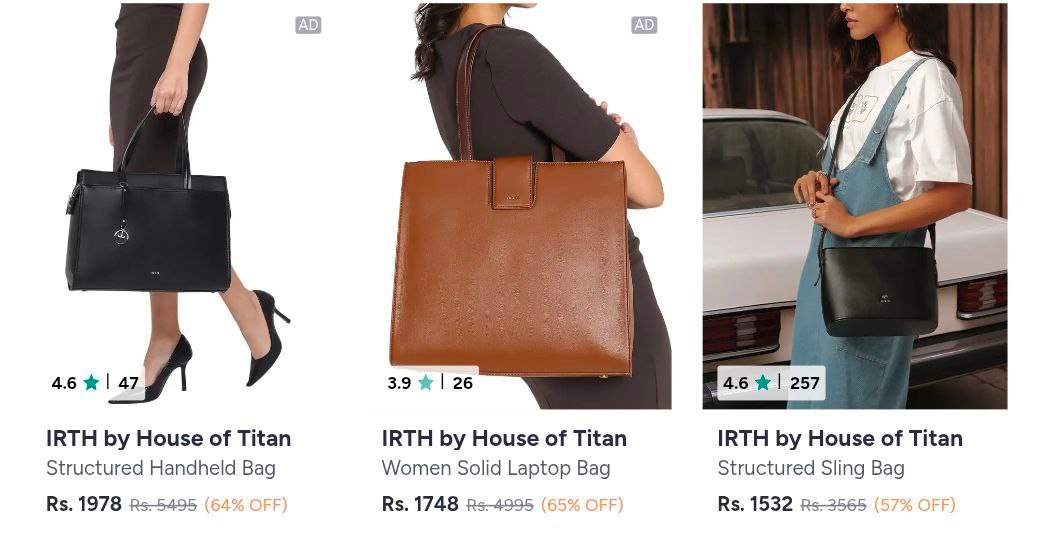Open the black Structured Sling Bag image
The image size is (1045, 537).
(855, 206)
